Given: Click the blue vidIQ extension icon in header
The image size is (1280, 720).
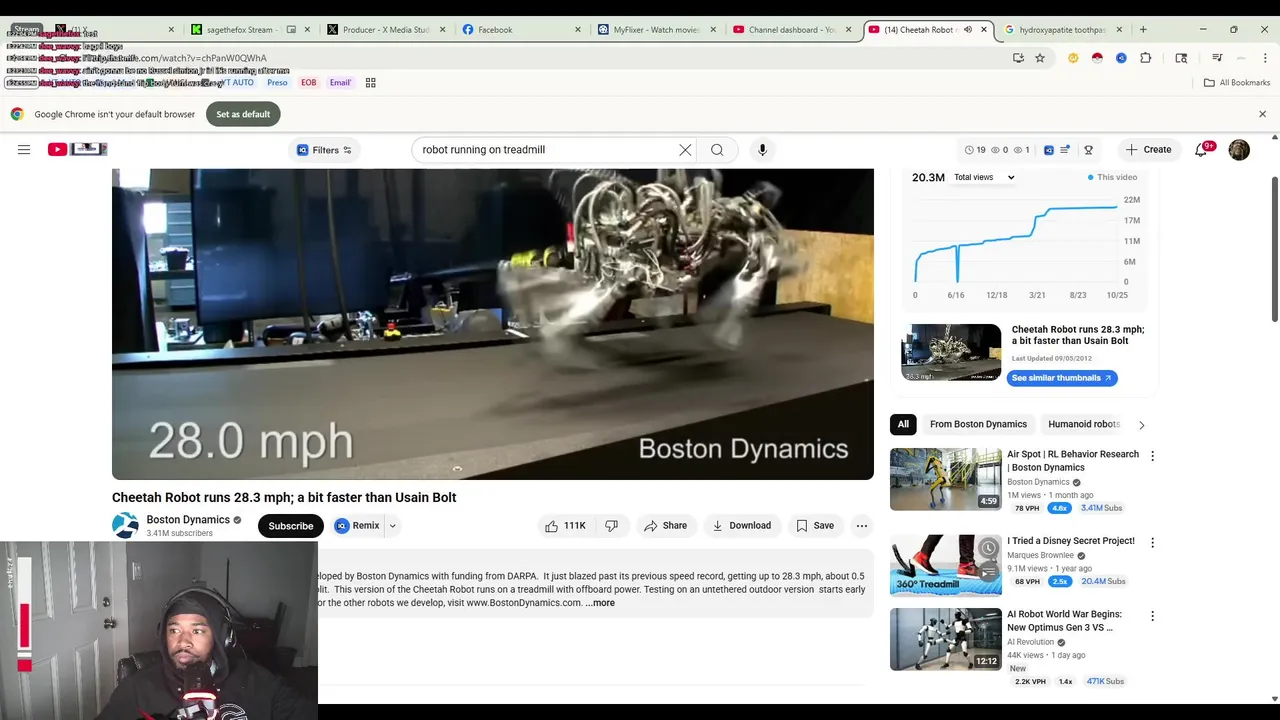Looking at the screenshot, I should (1049, 150).
